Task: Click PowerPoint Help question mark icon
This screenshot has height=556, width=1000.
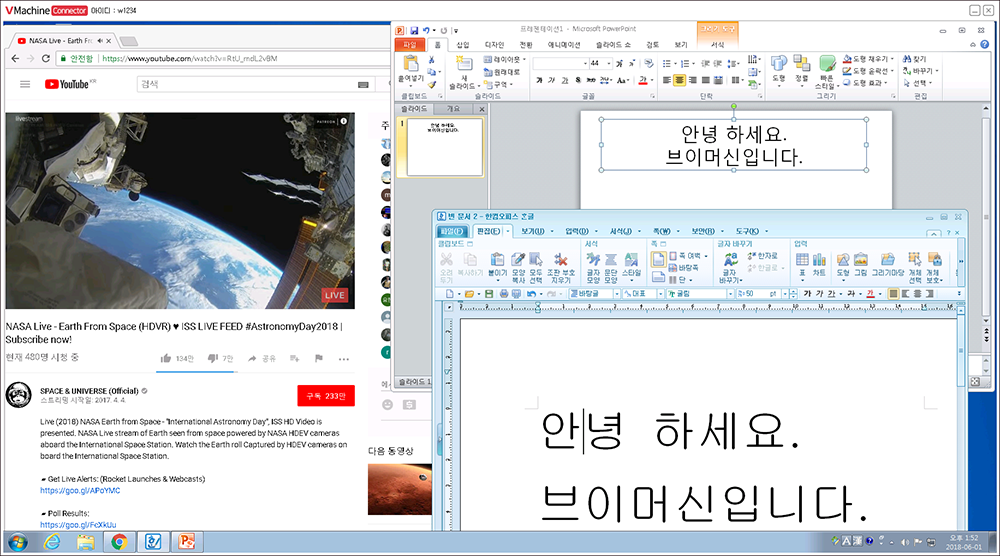Action: [x=984, y=45]
